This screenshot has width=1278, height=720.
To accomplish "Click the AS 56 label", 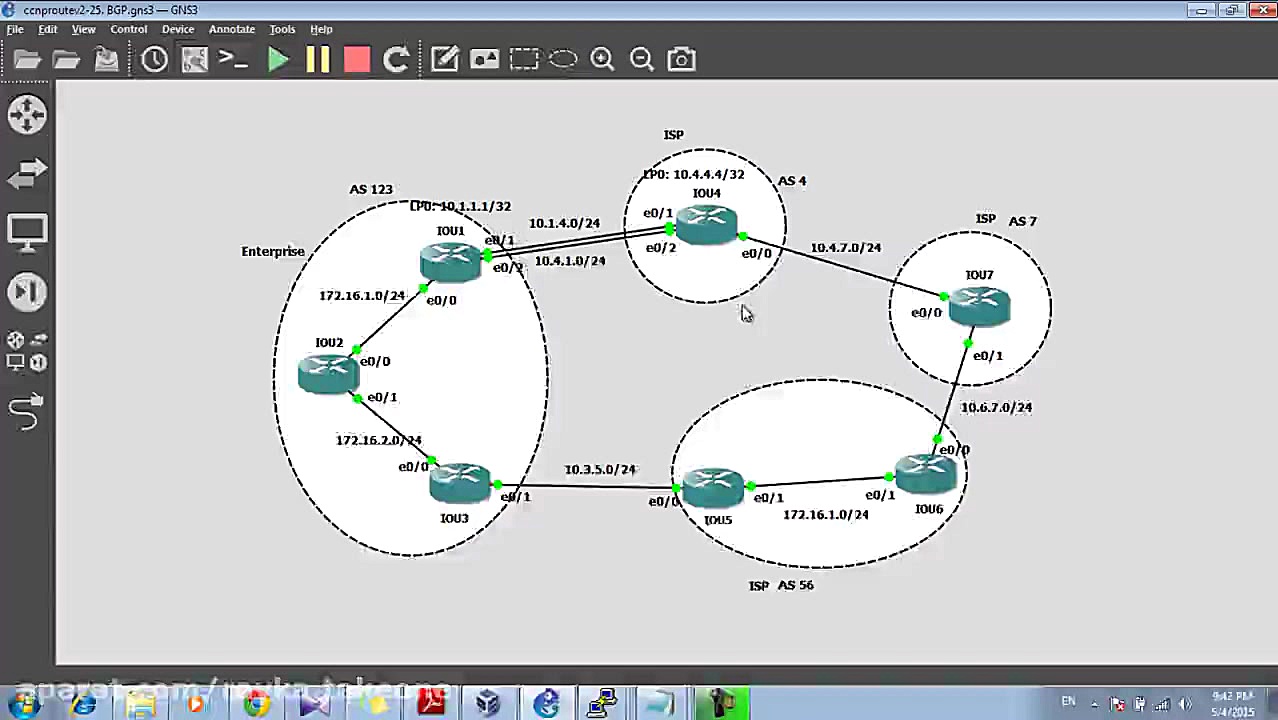I will pyautogui.click(x=796, y=585).
